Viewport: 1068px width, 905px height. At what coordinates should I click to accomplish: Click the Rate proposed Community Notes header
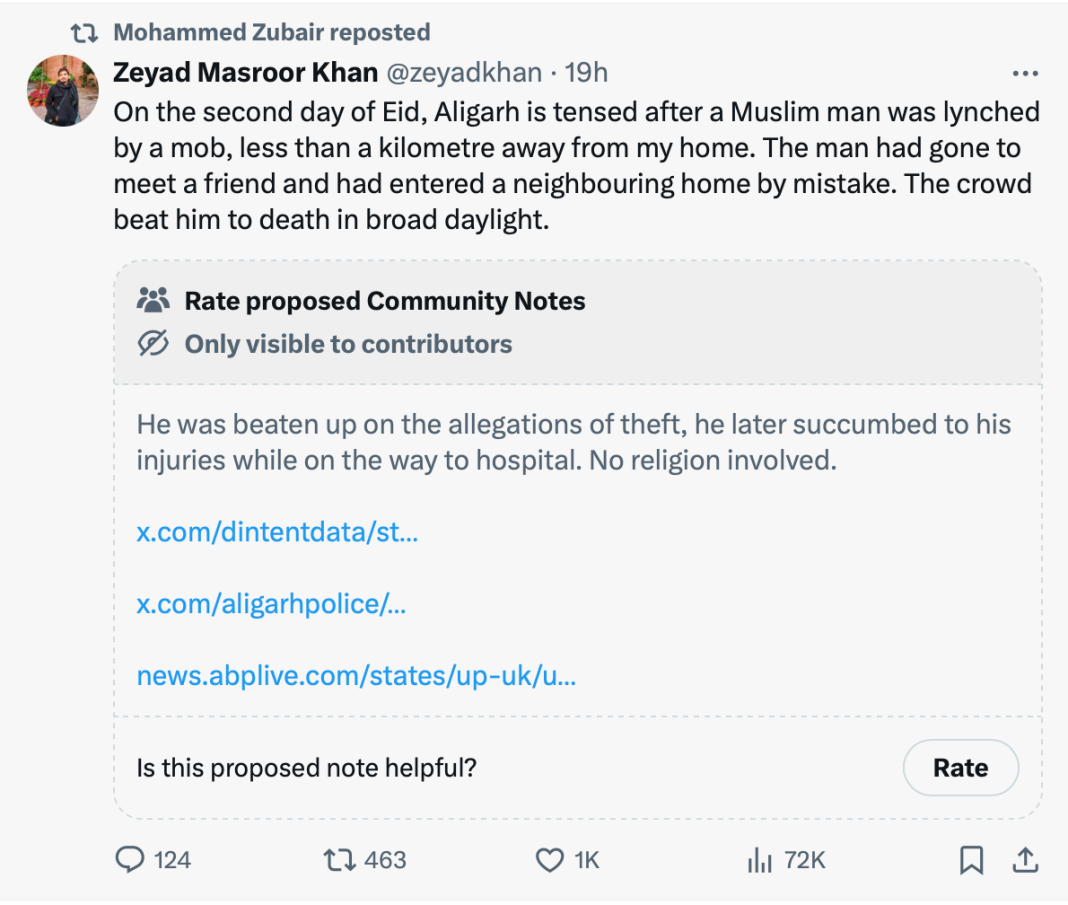tap(385, 301)
